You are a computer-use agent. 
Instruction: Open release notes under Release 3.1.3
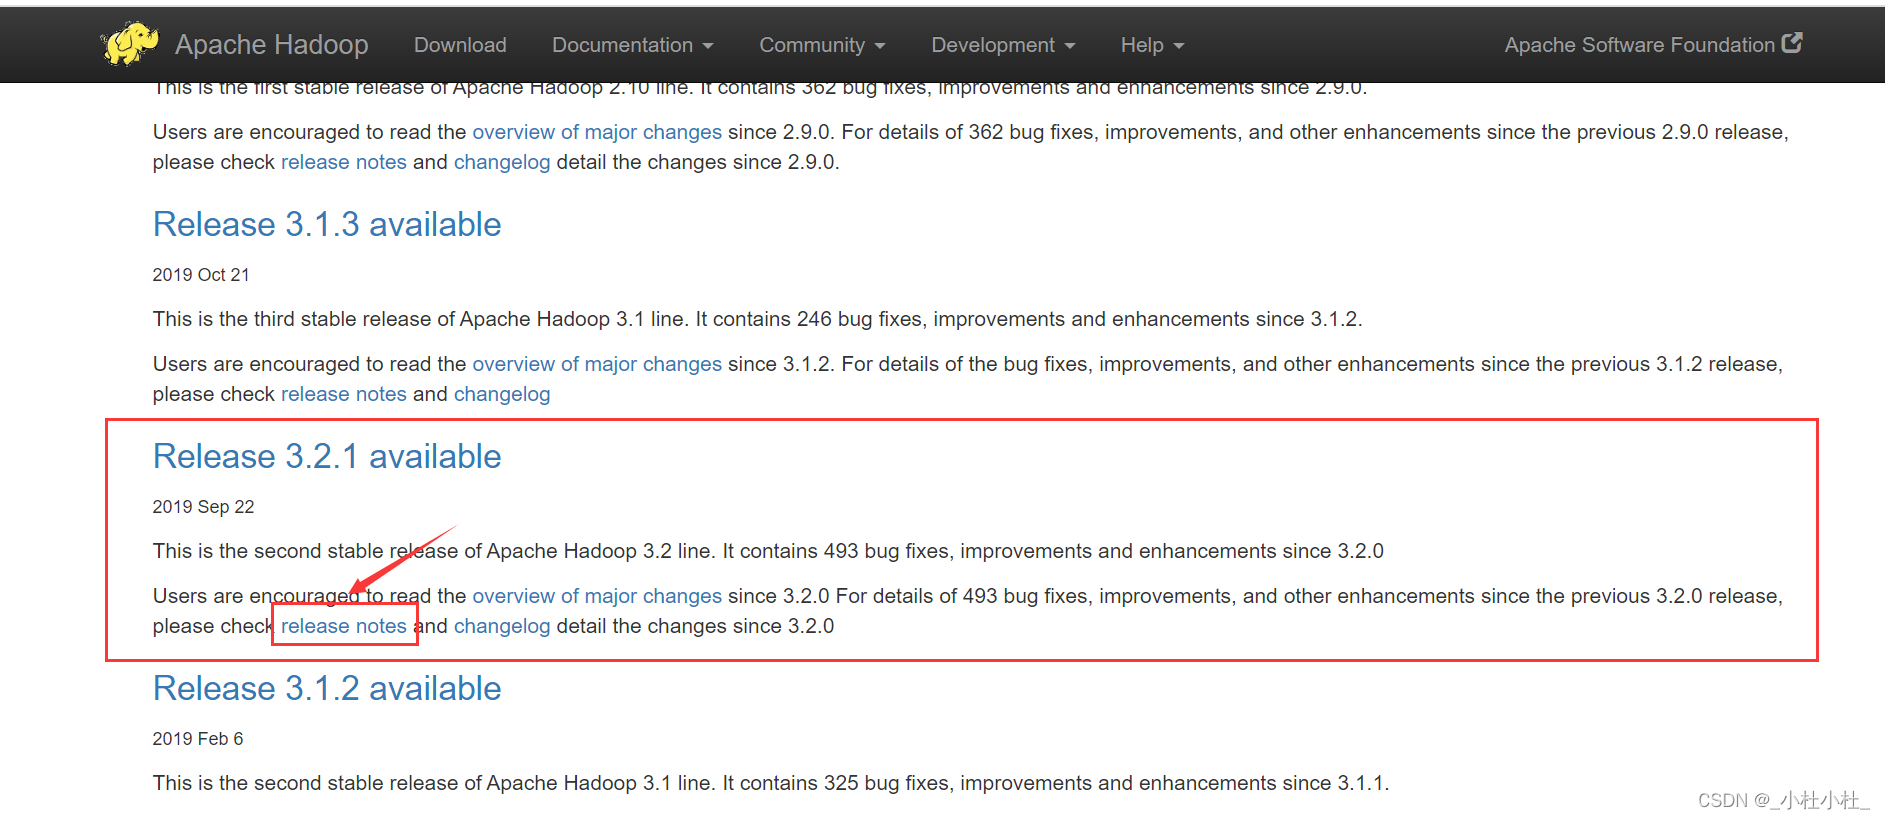point(344,394)
